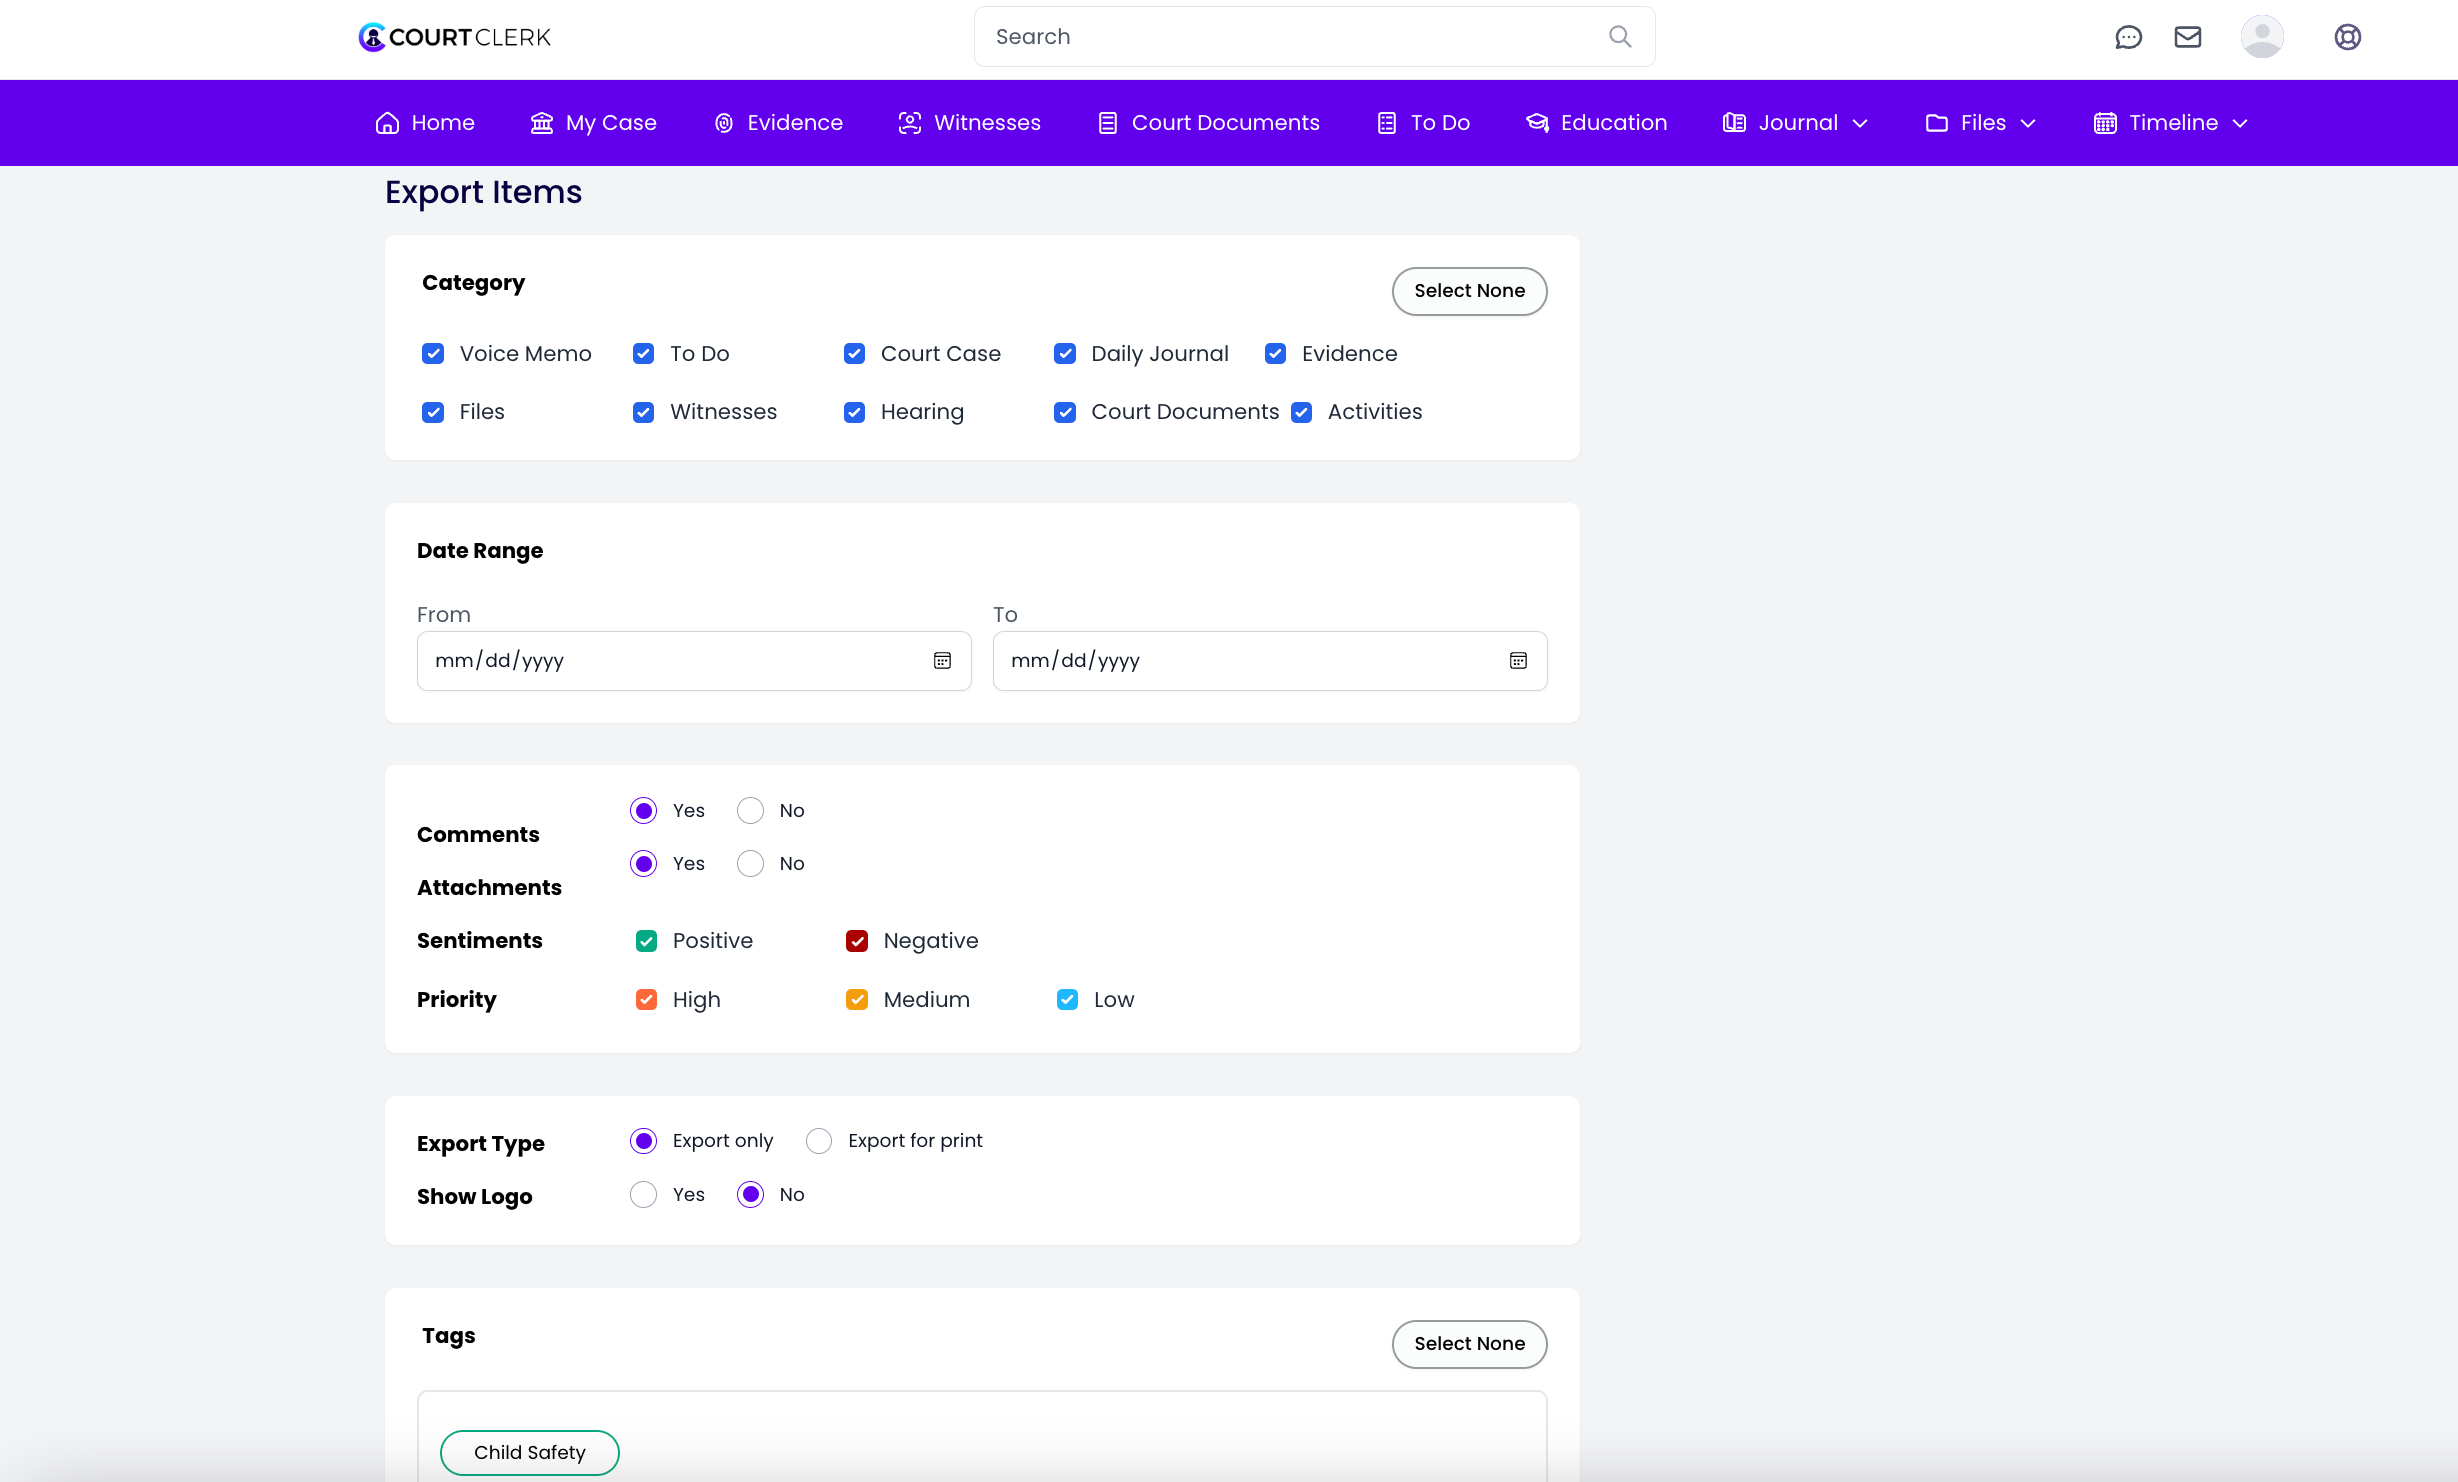Click the CourtClerk logo
The width and height of the screenshot is (2458, 1482).
(x=454, y=37)
